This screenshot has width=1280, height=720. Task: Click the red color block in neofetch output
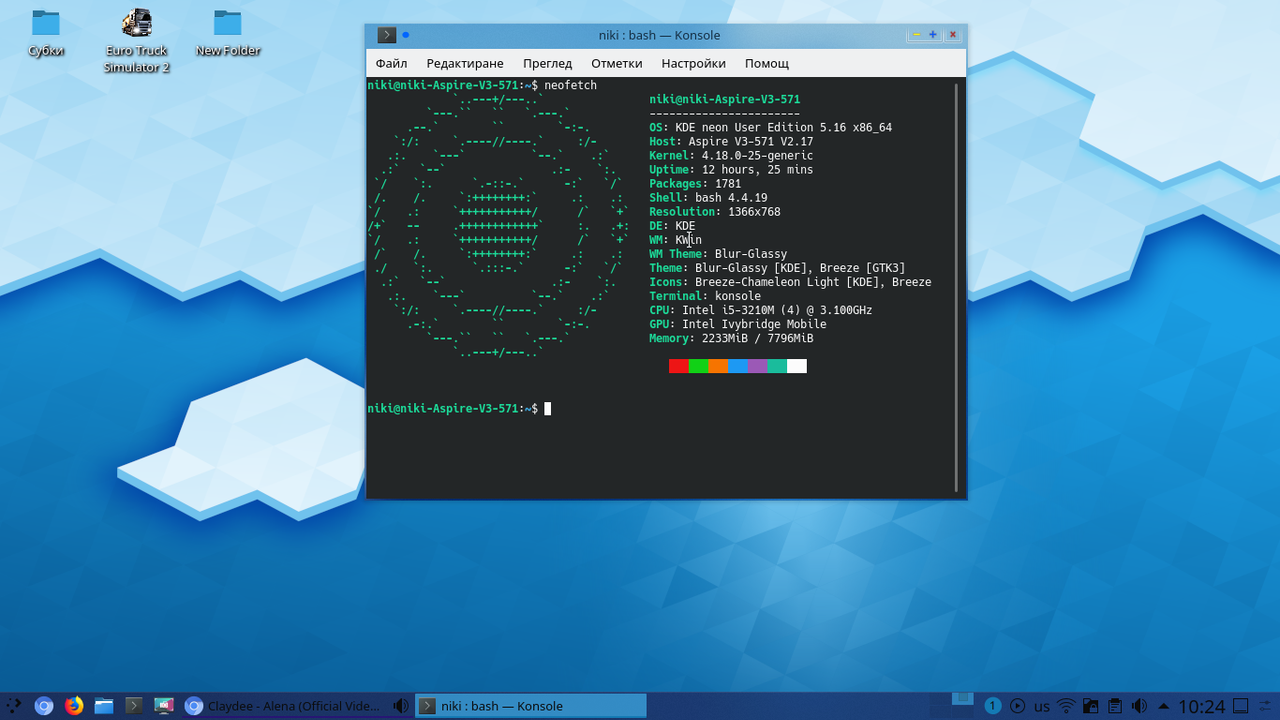click(679, 366)
